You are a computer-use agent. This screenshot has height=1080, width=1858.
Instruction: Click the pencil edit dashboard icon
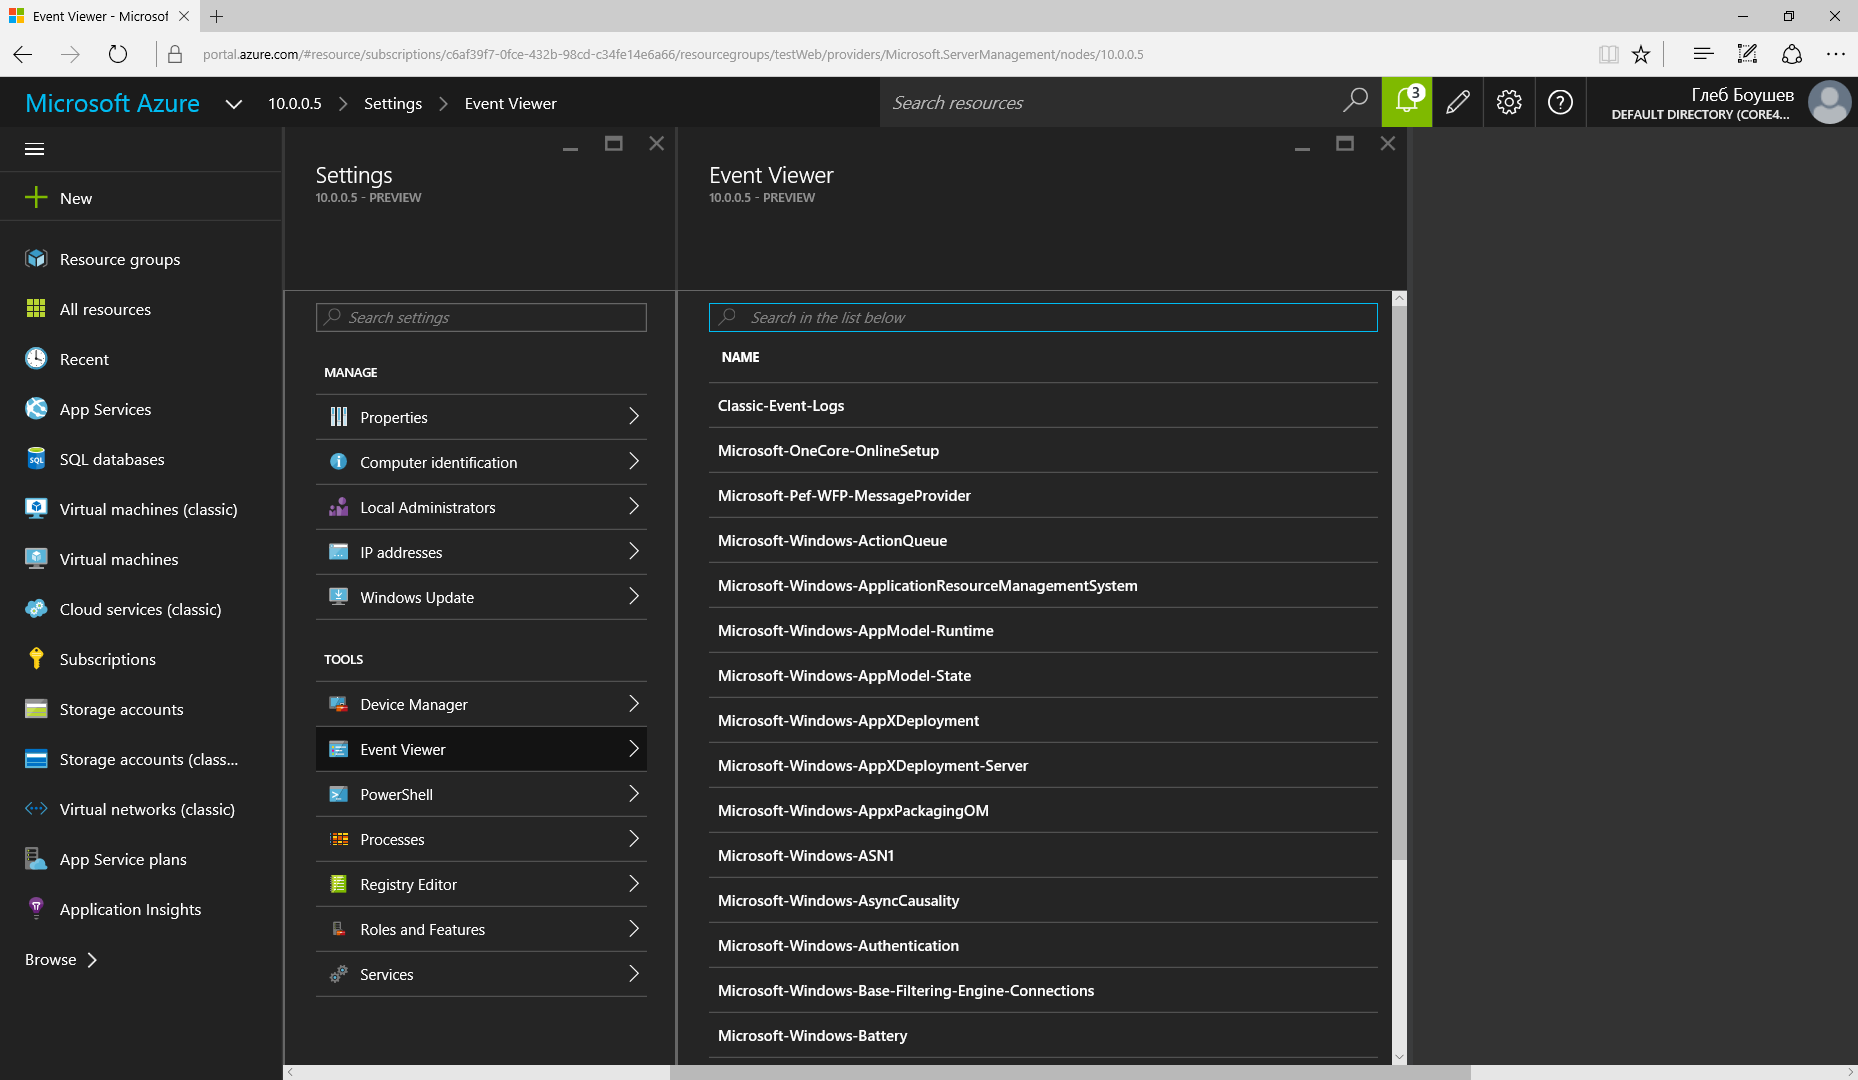coord(1458,102)
